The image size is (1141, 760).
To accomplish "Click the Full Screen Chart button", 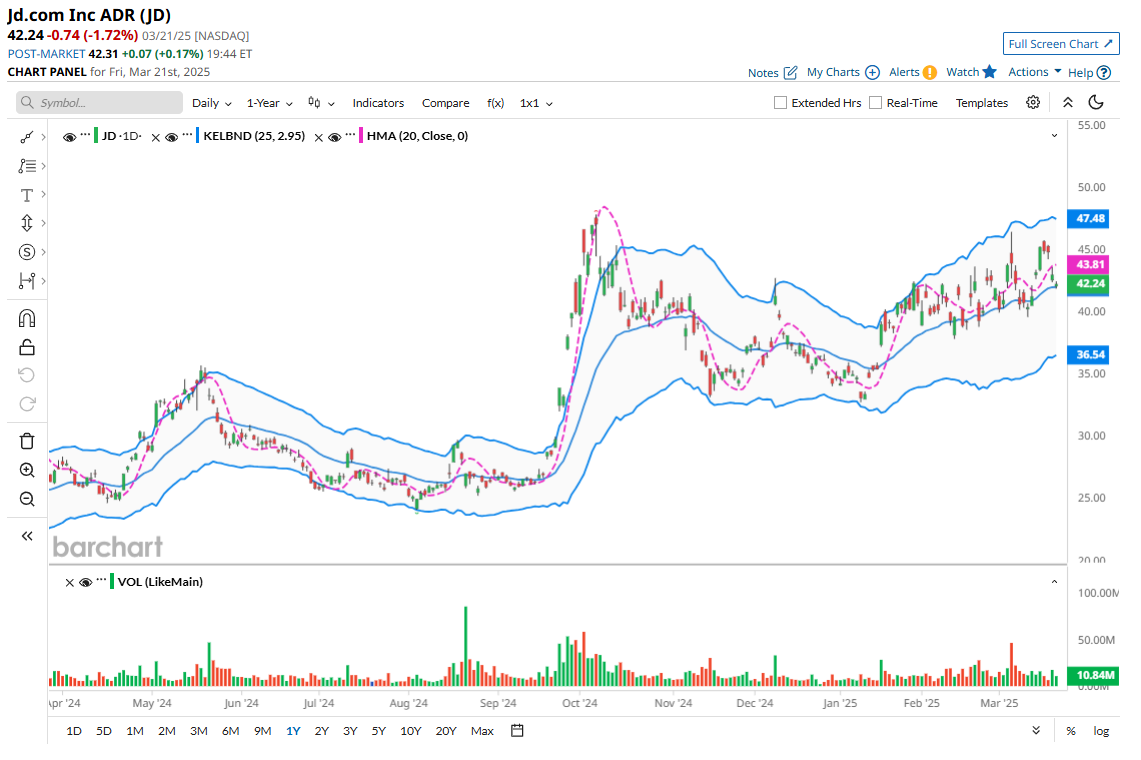I will 1060,44.
